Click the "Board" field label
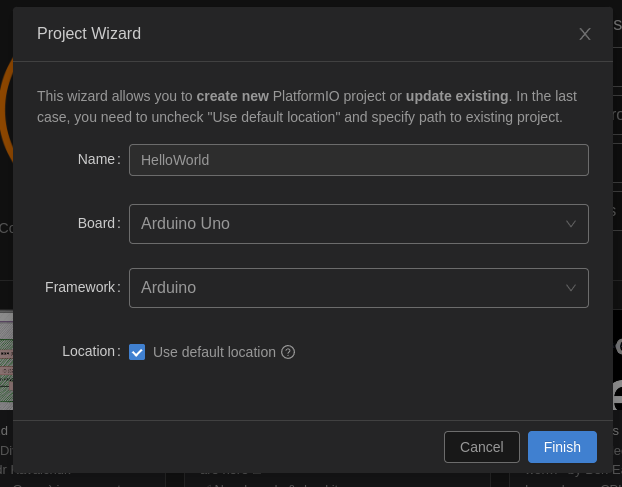 (97, 223)
